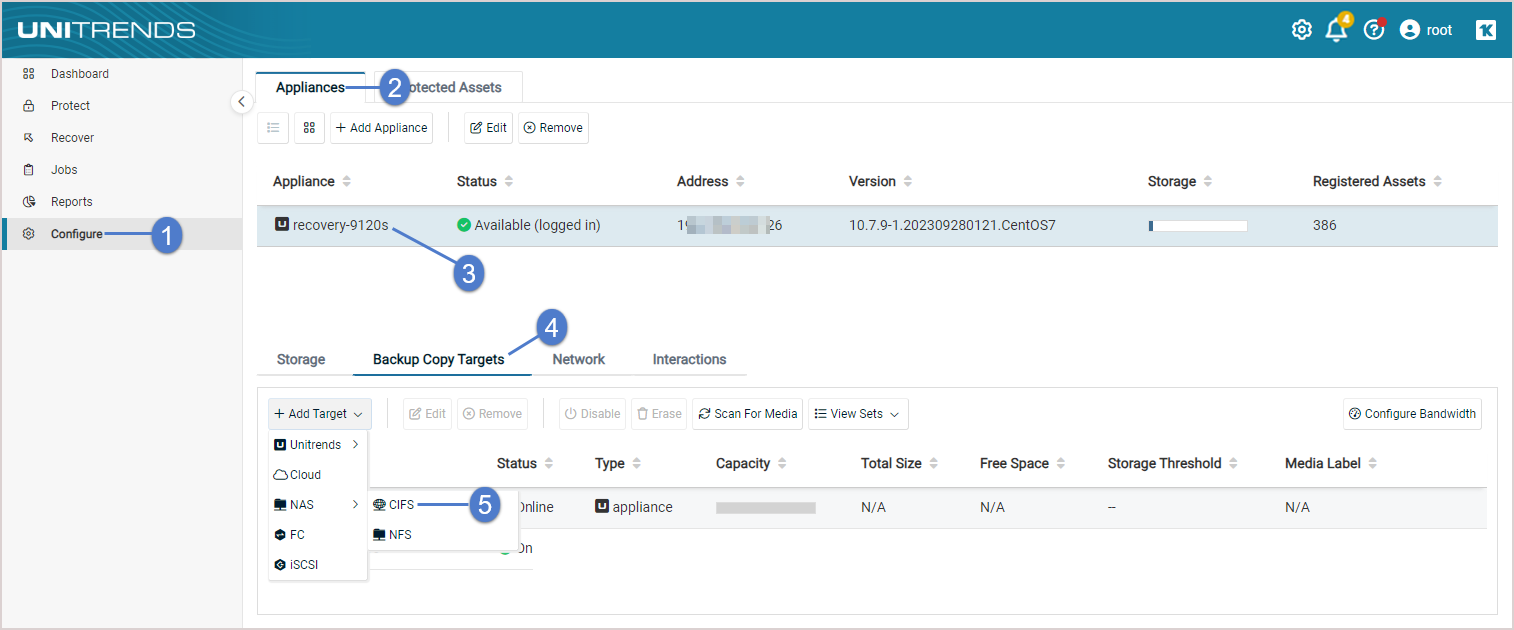Switch to list view icon

pos(273,128)
